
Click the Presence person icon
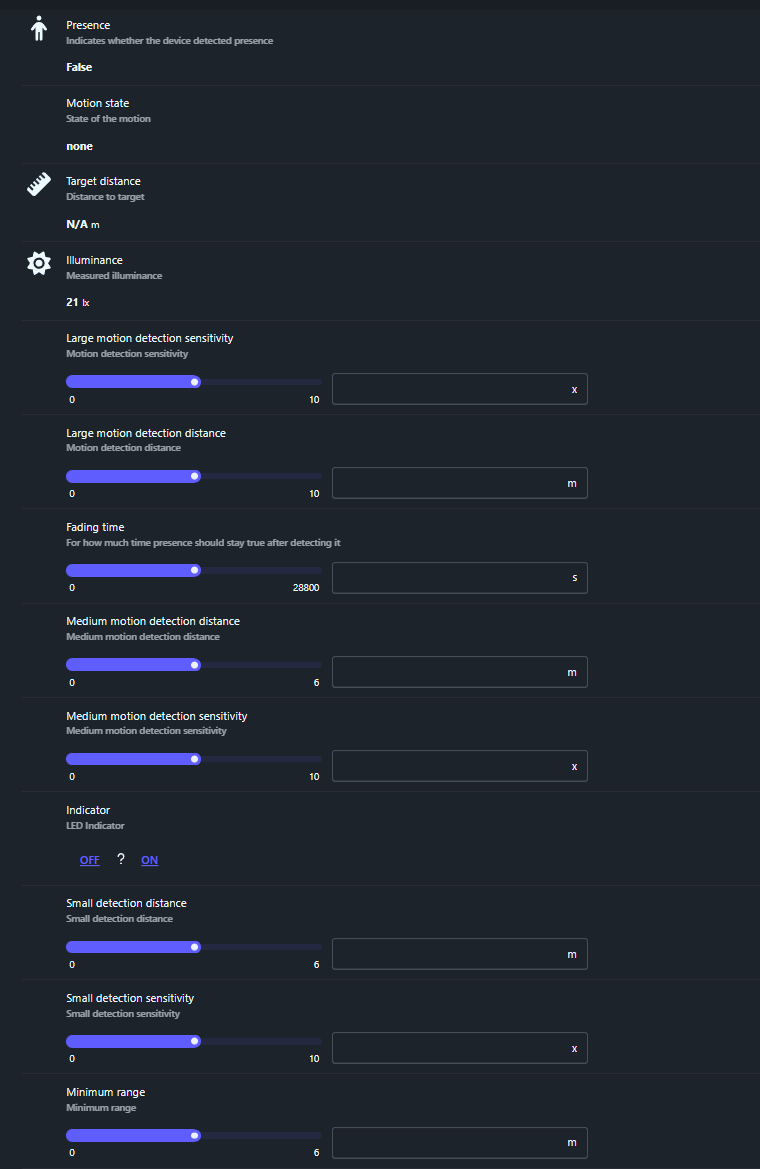(39, 29)
